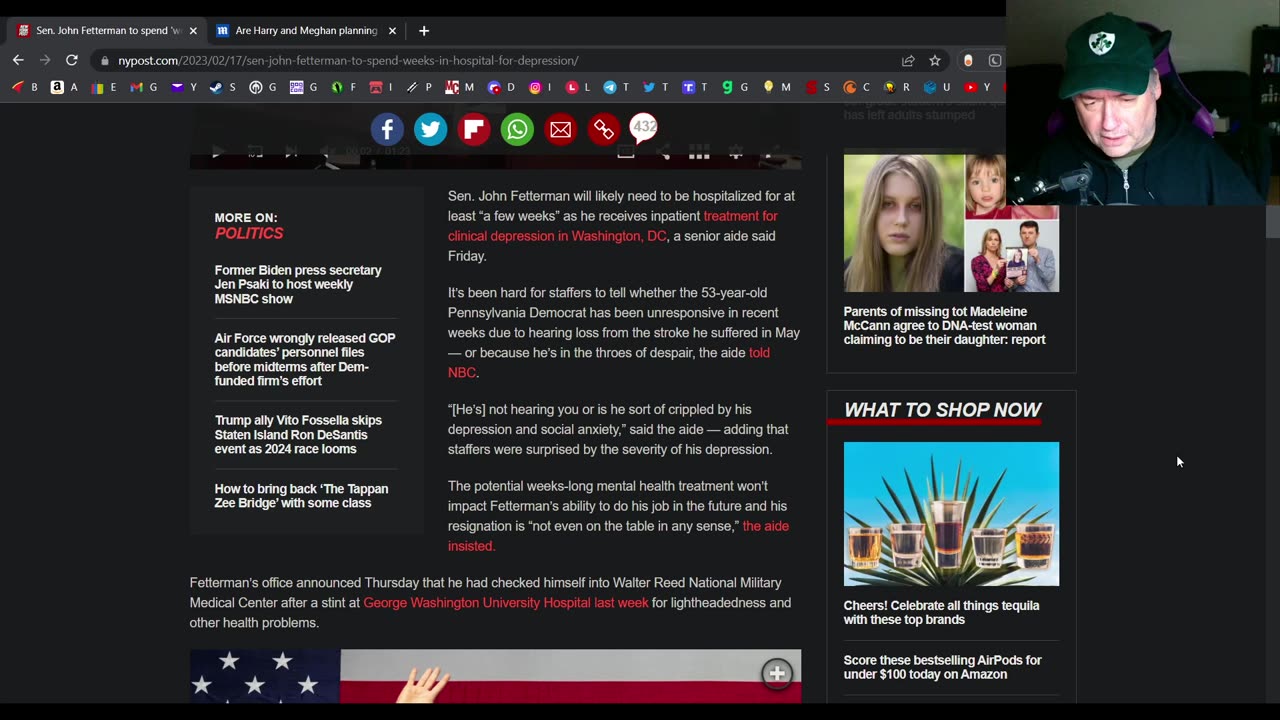
Task: Open the Politics section link
Action: click(x=249, y=233)
